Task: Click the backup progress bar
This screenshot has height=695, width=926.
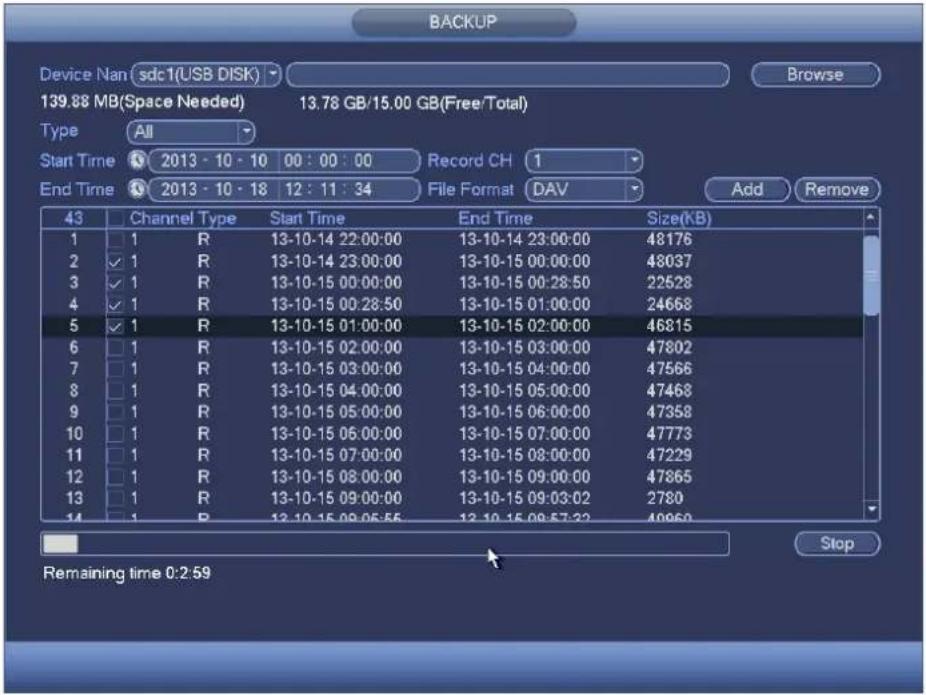Action: click(384, 544)
